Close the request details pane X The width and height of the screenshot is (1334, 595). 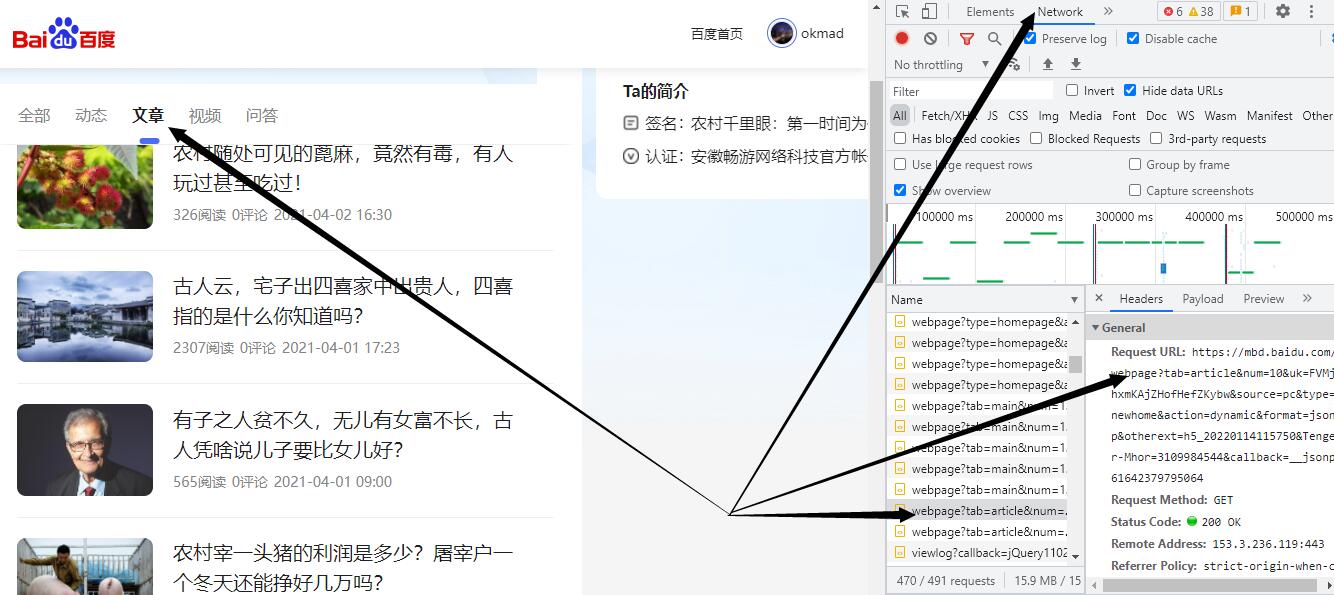click(x=1098, y=298)
